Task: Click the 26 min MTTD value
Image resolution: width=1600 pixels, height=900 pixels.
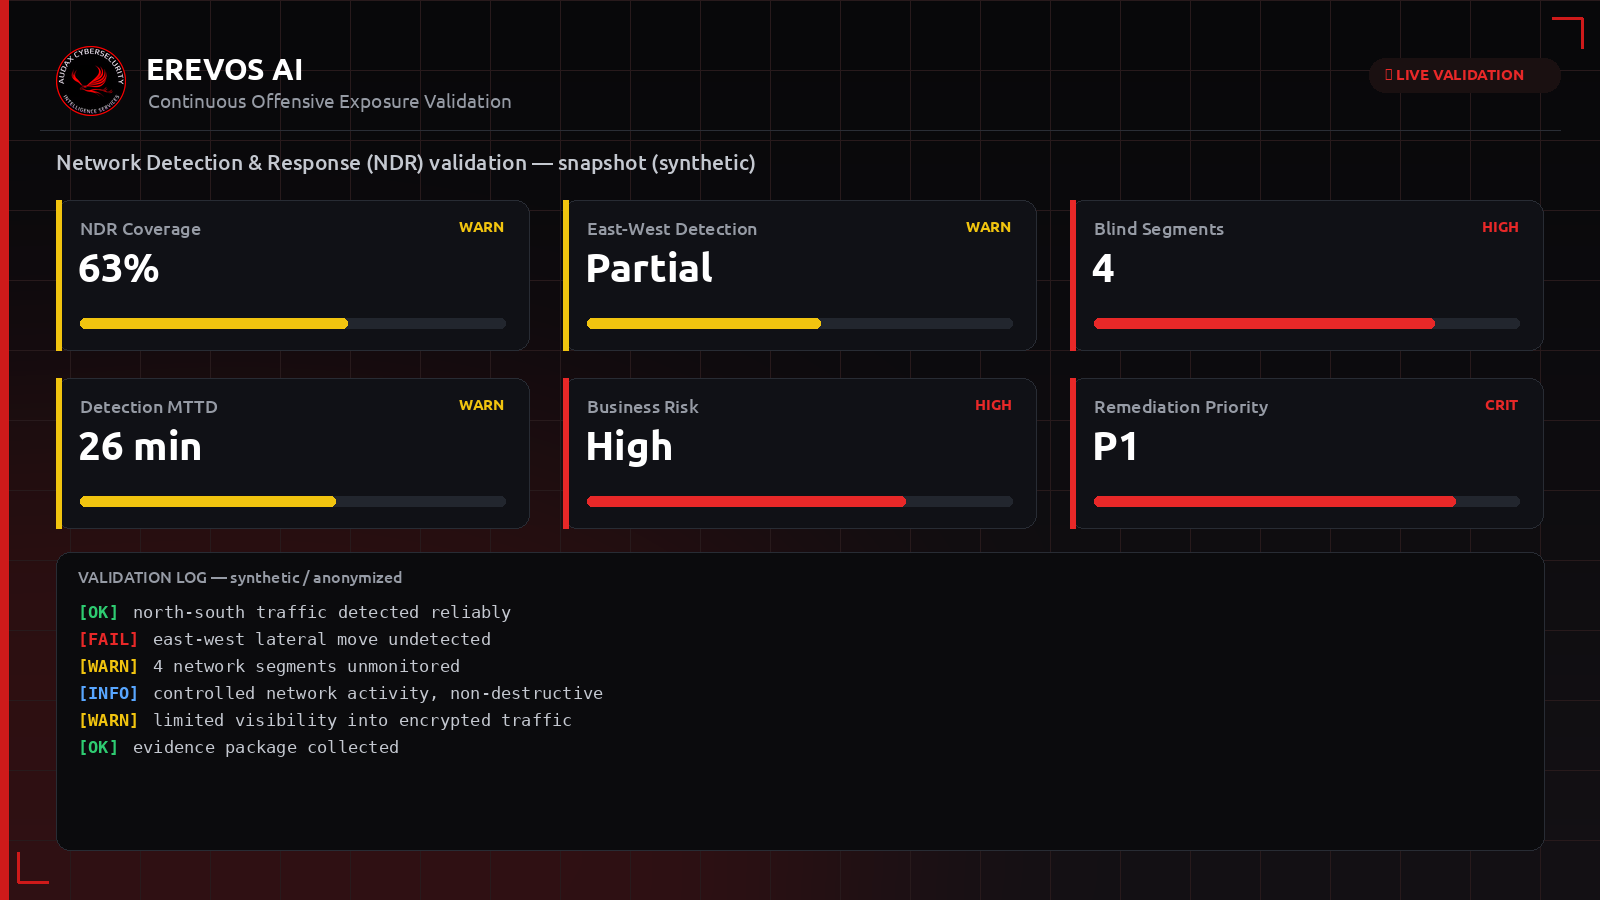Action: (140, 447)
